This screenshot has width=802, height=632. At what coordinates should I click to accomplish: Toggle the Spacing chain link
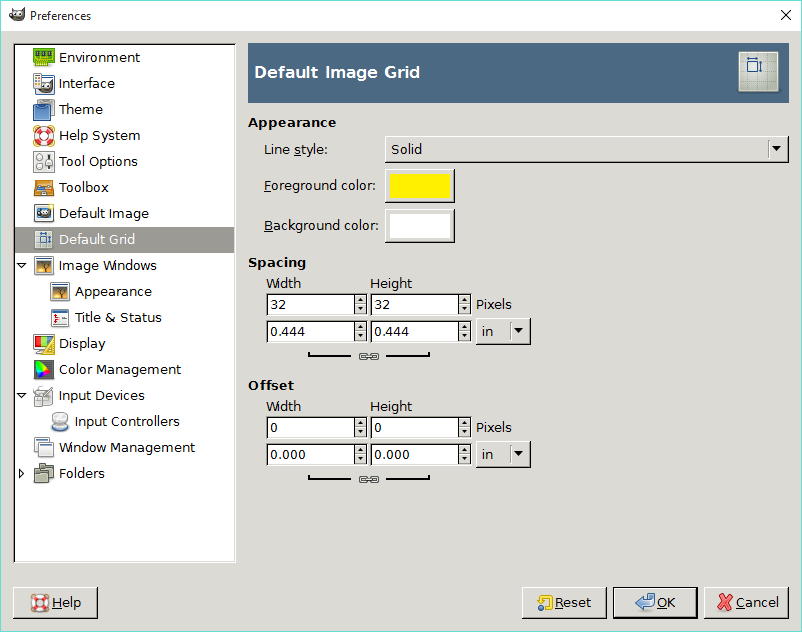click(369, 356)
